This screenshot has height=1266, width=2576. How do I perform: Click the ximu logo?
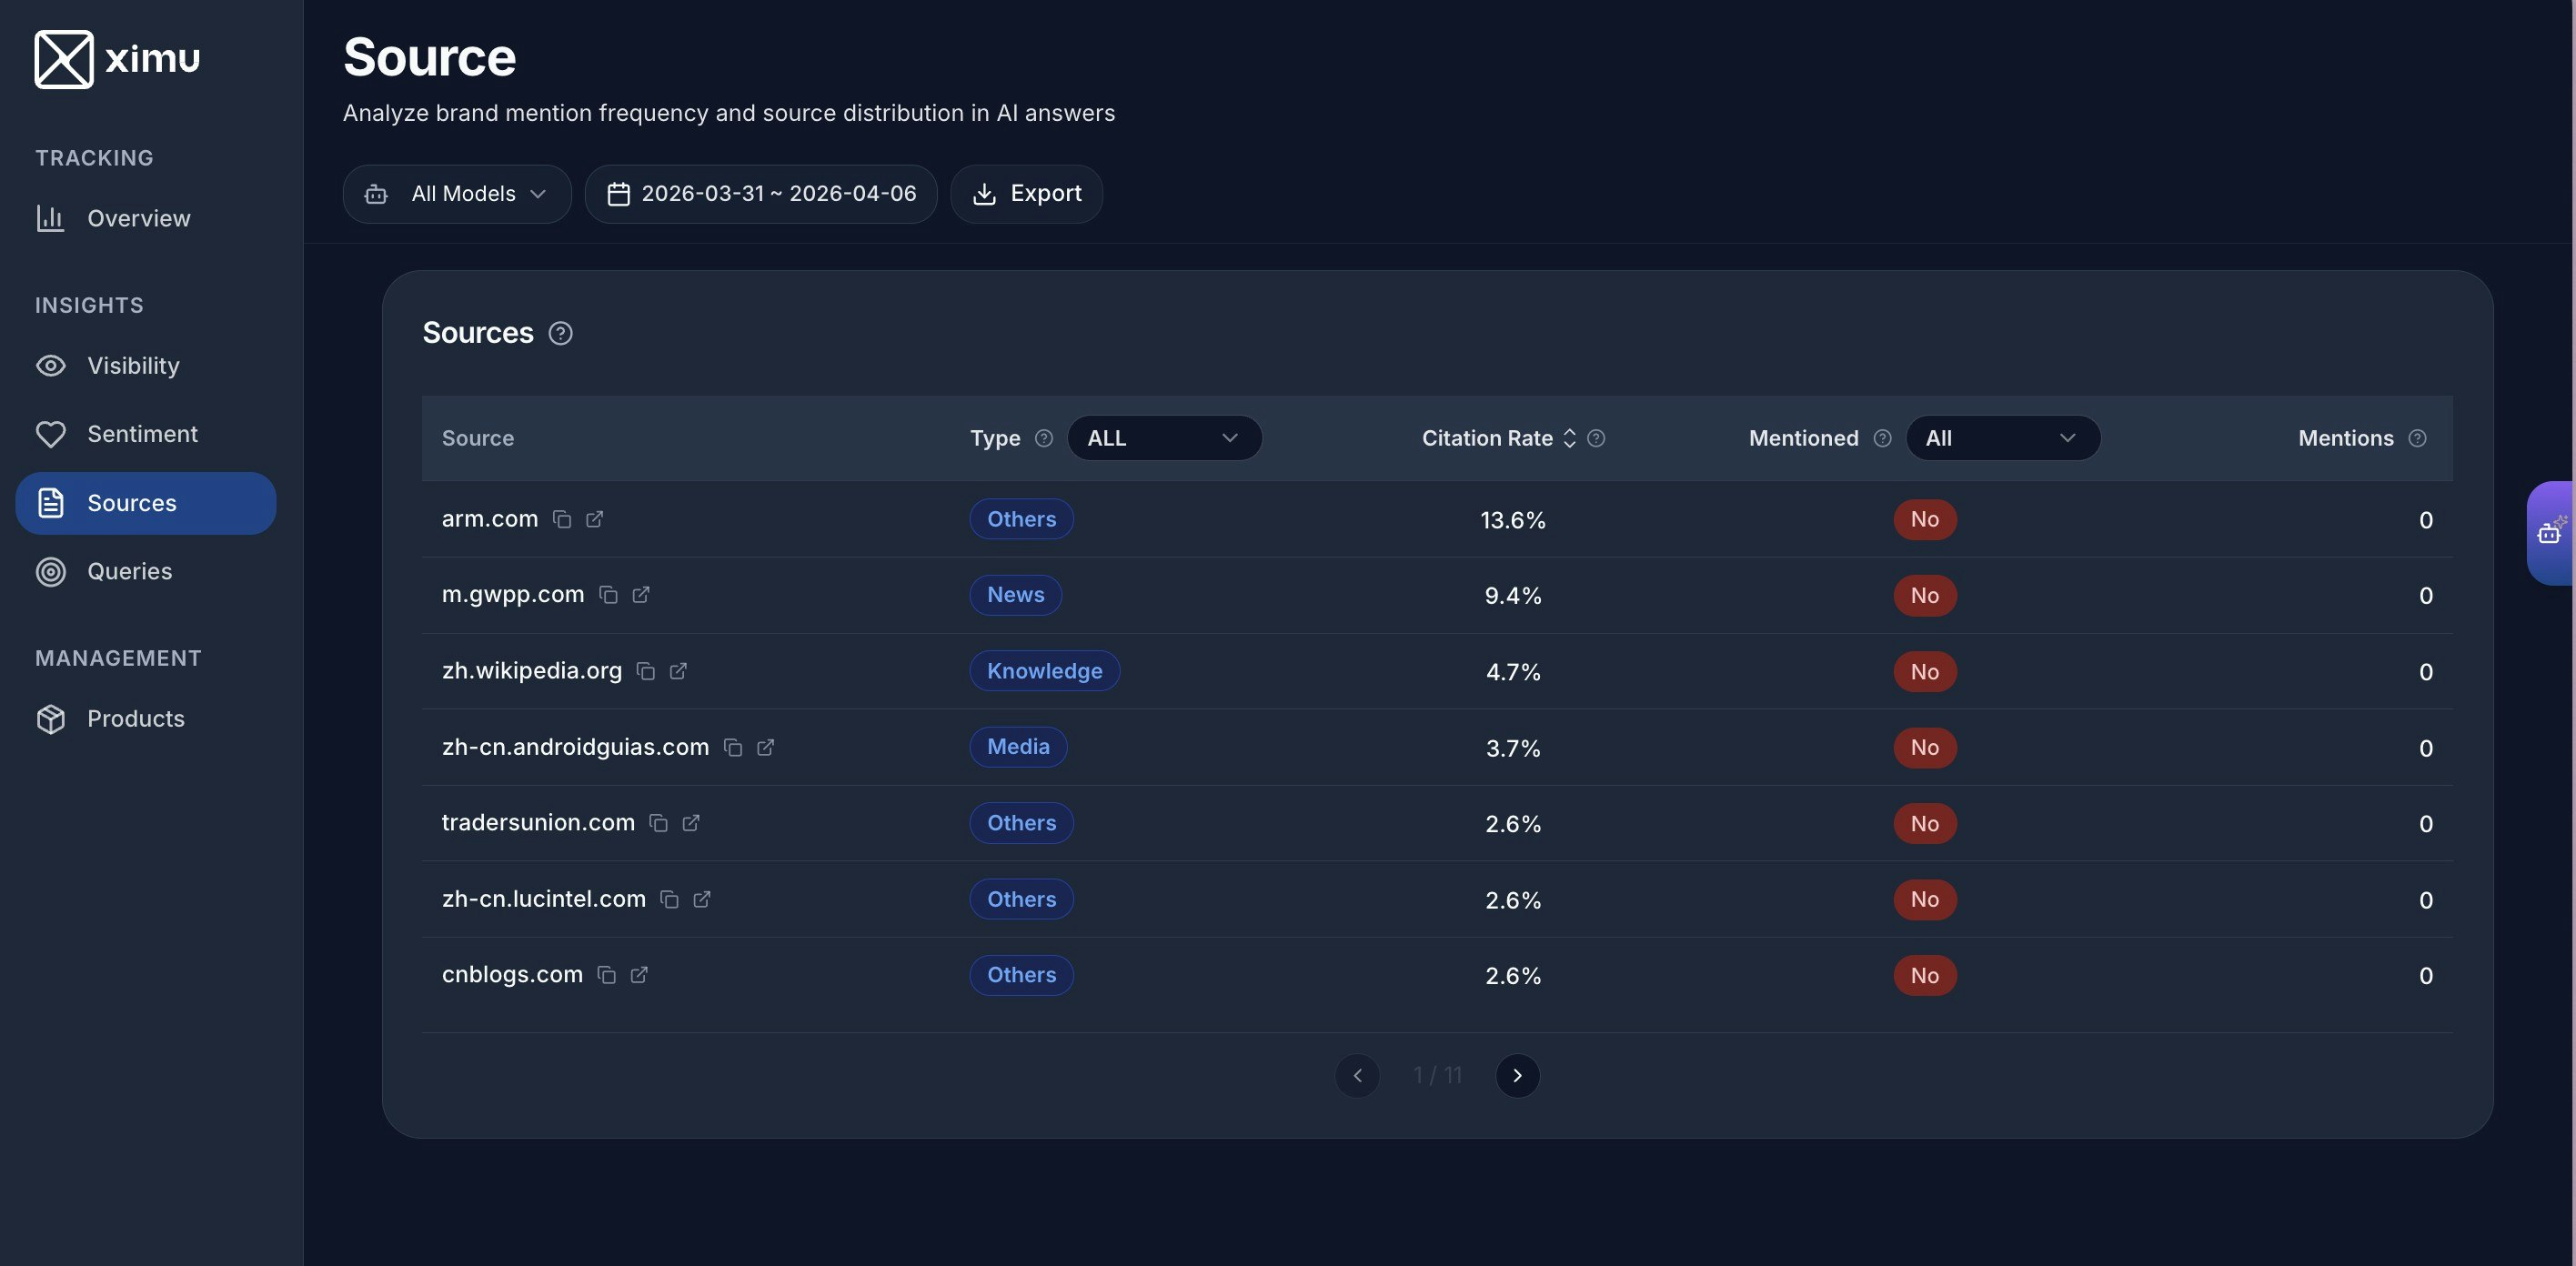(x=117, y=59)
